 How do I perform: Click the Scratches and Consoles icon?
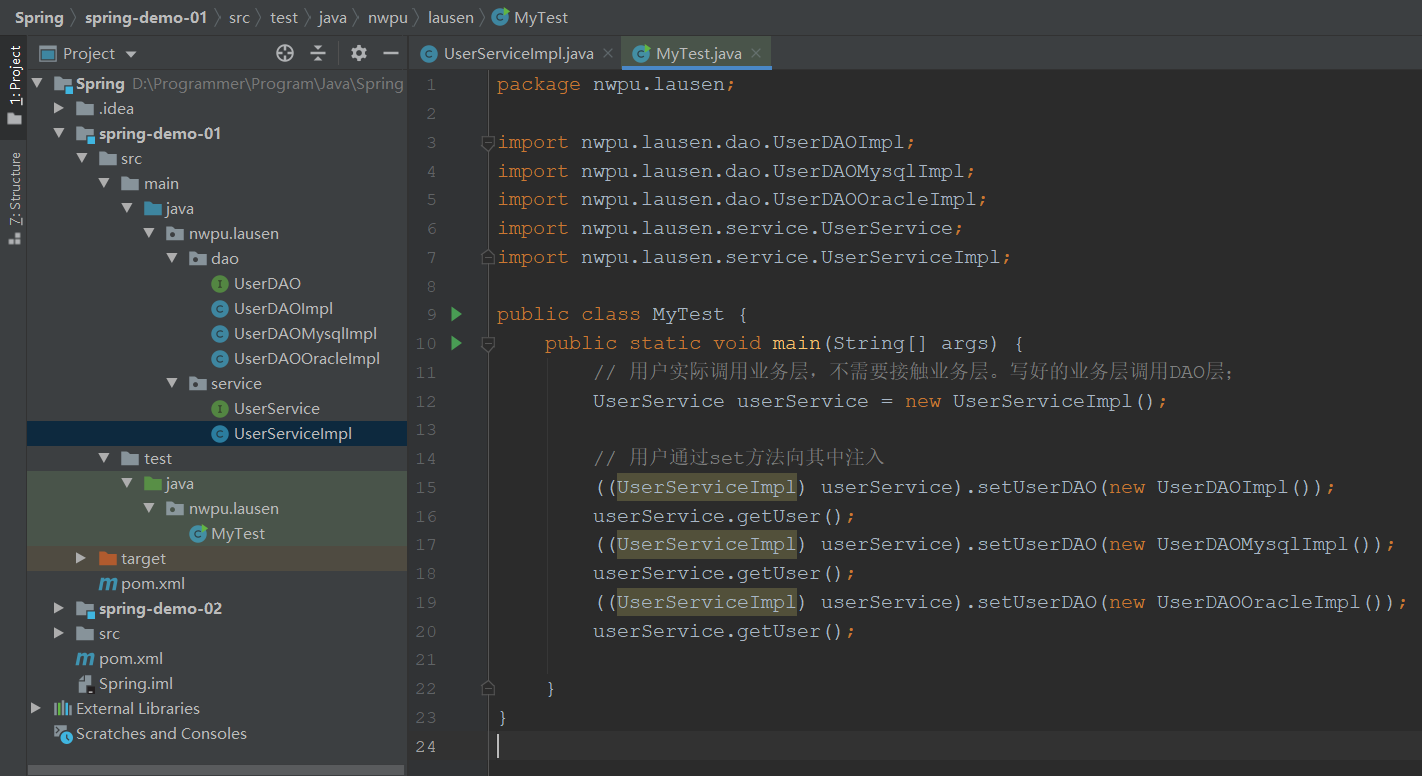(x=63, y=734)
